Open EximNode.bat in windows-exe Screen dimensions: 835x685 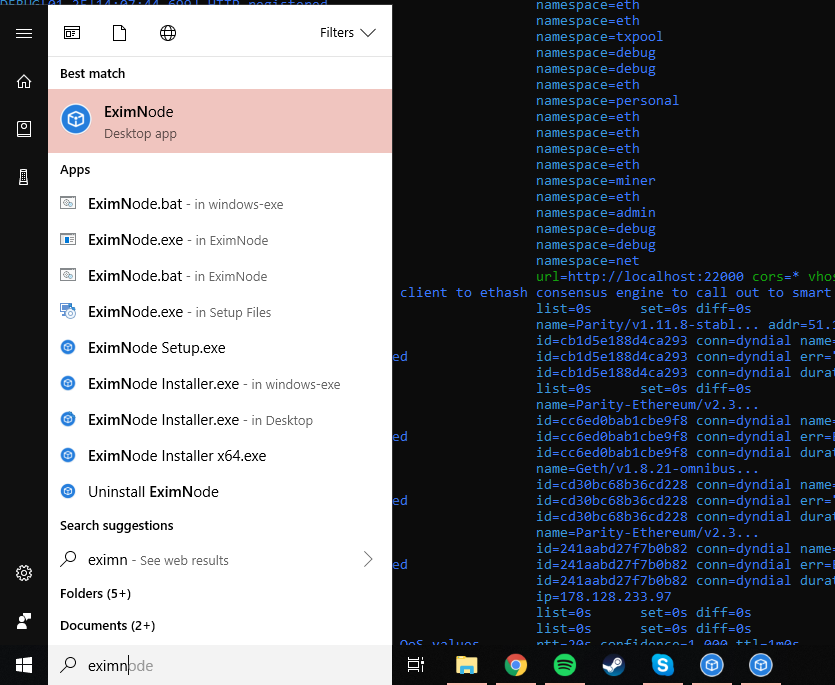point(220,204)
